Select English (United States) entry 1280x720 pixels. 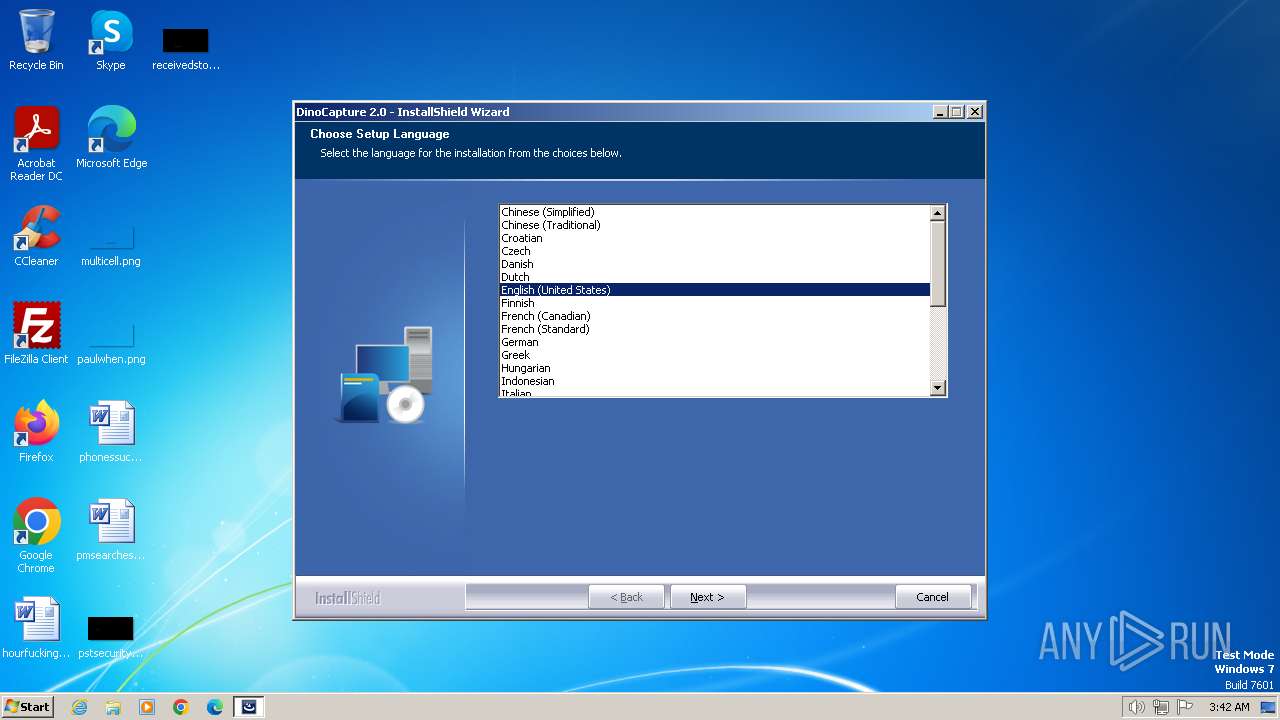[x=715, y=290]
